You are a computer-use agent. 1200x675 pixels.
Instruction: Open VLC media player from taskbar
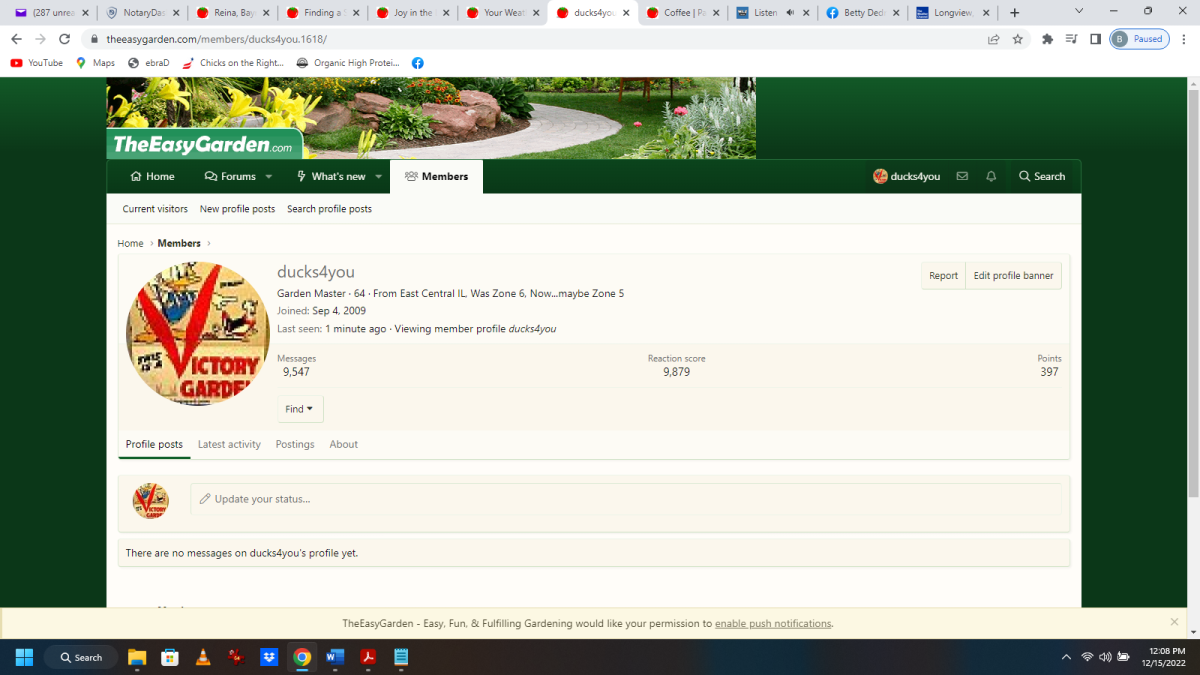point(203,657)
